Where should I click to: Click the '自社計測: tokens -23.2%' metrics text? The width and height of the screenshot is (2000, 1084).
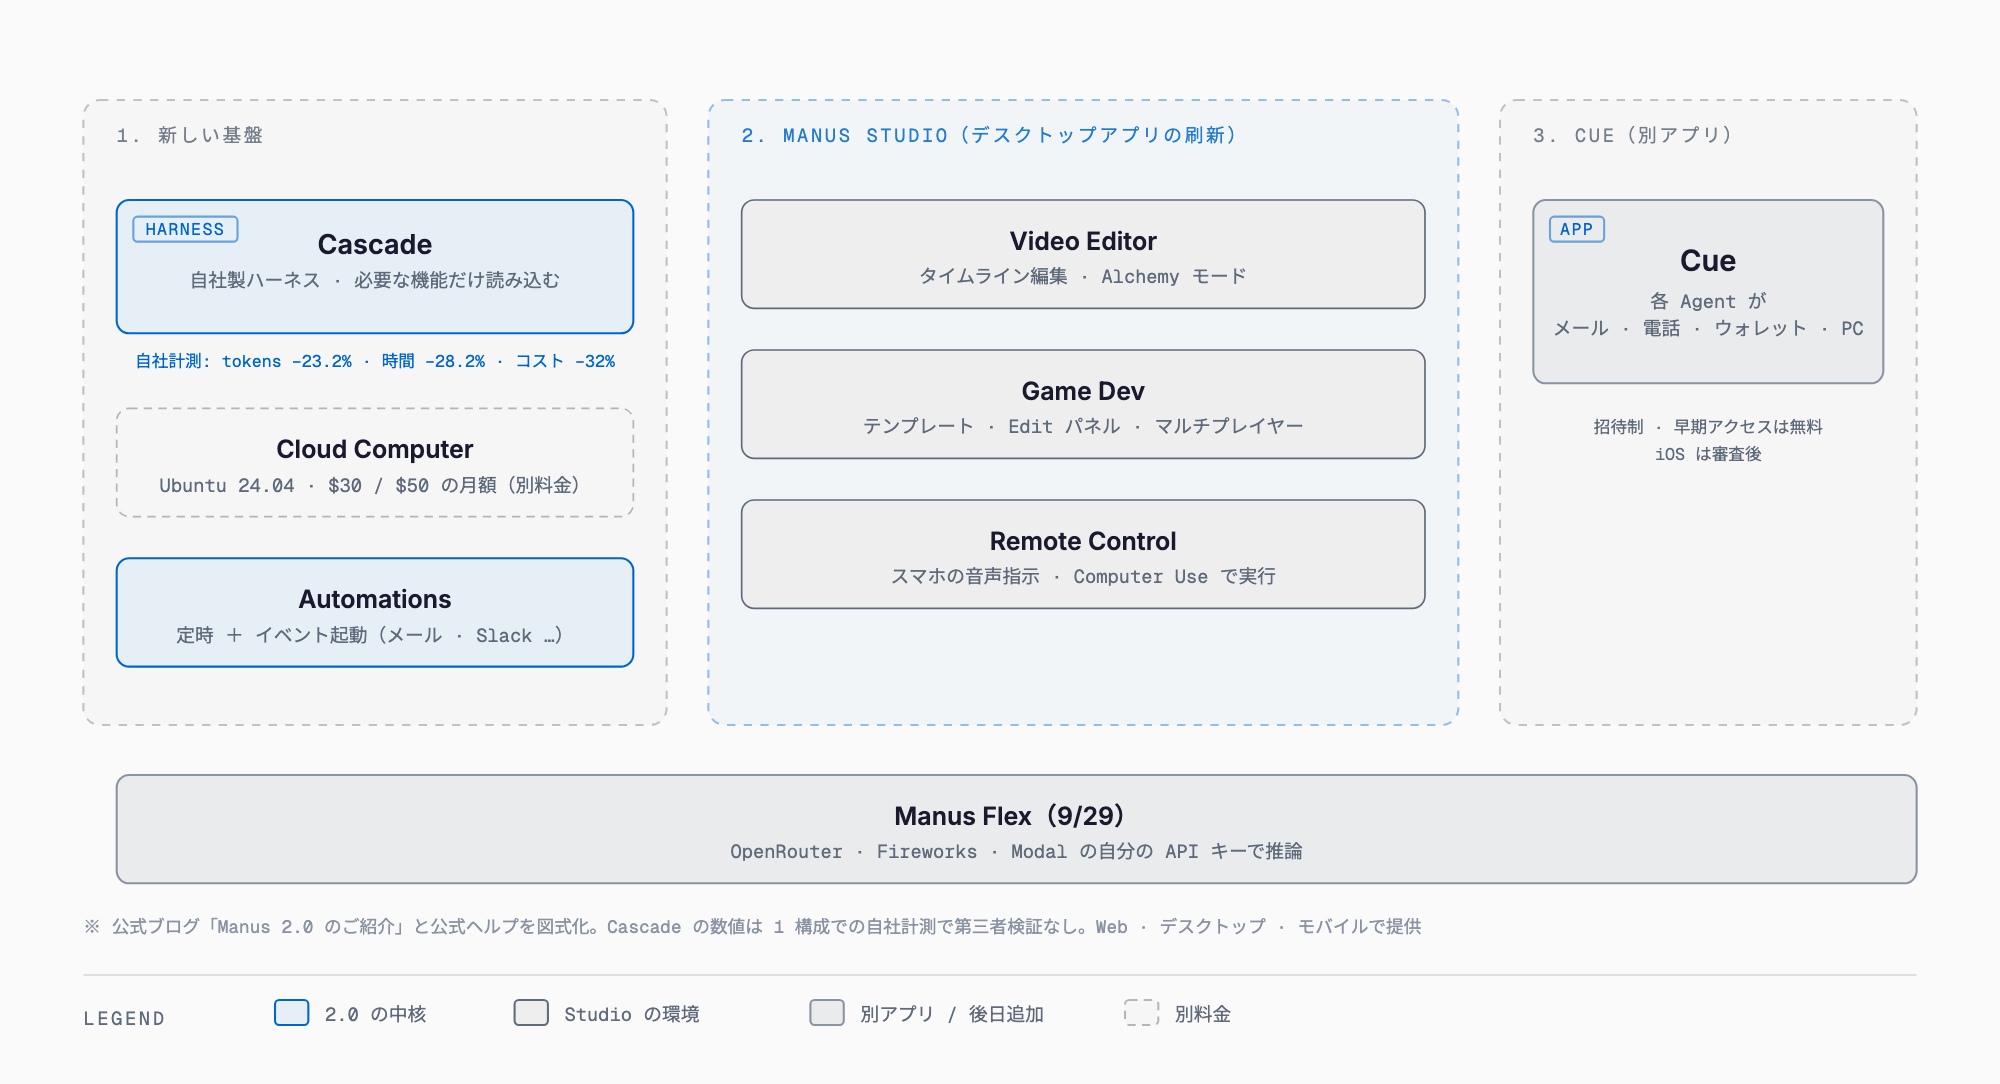pyautogui.click(x=375, y=361)
